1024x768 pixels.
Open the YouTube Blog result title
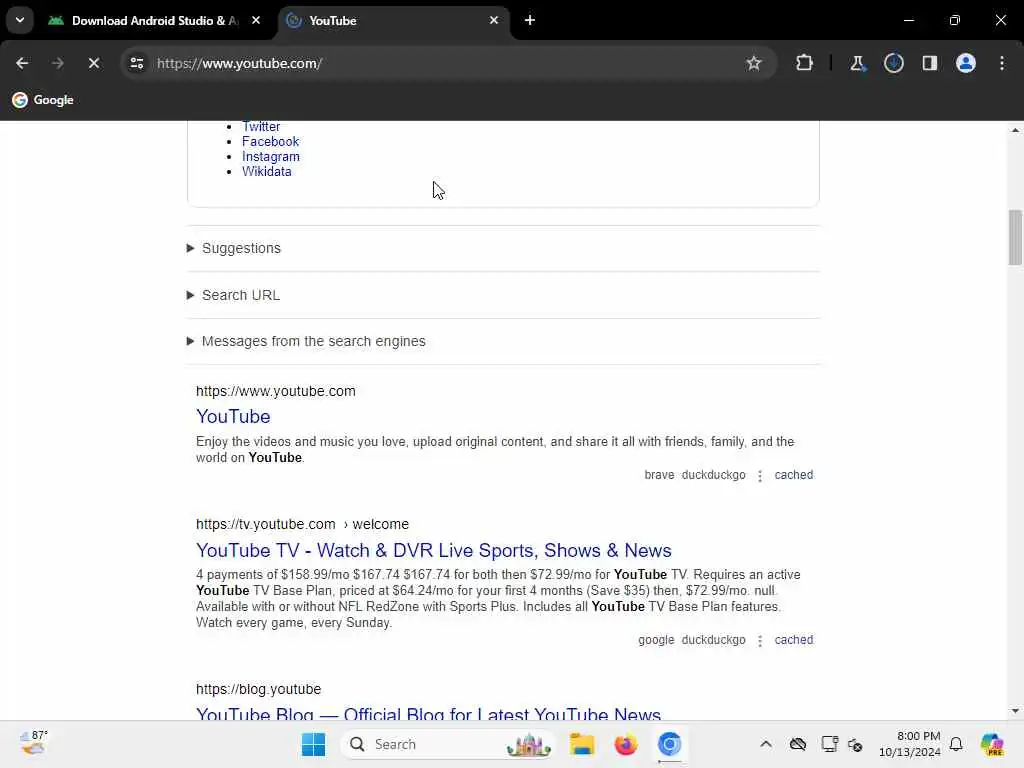point(428,713)
